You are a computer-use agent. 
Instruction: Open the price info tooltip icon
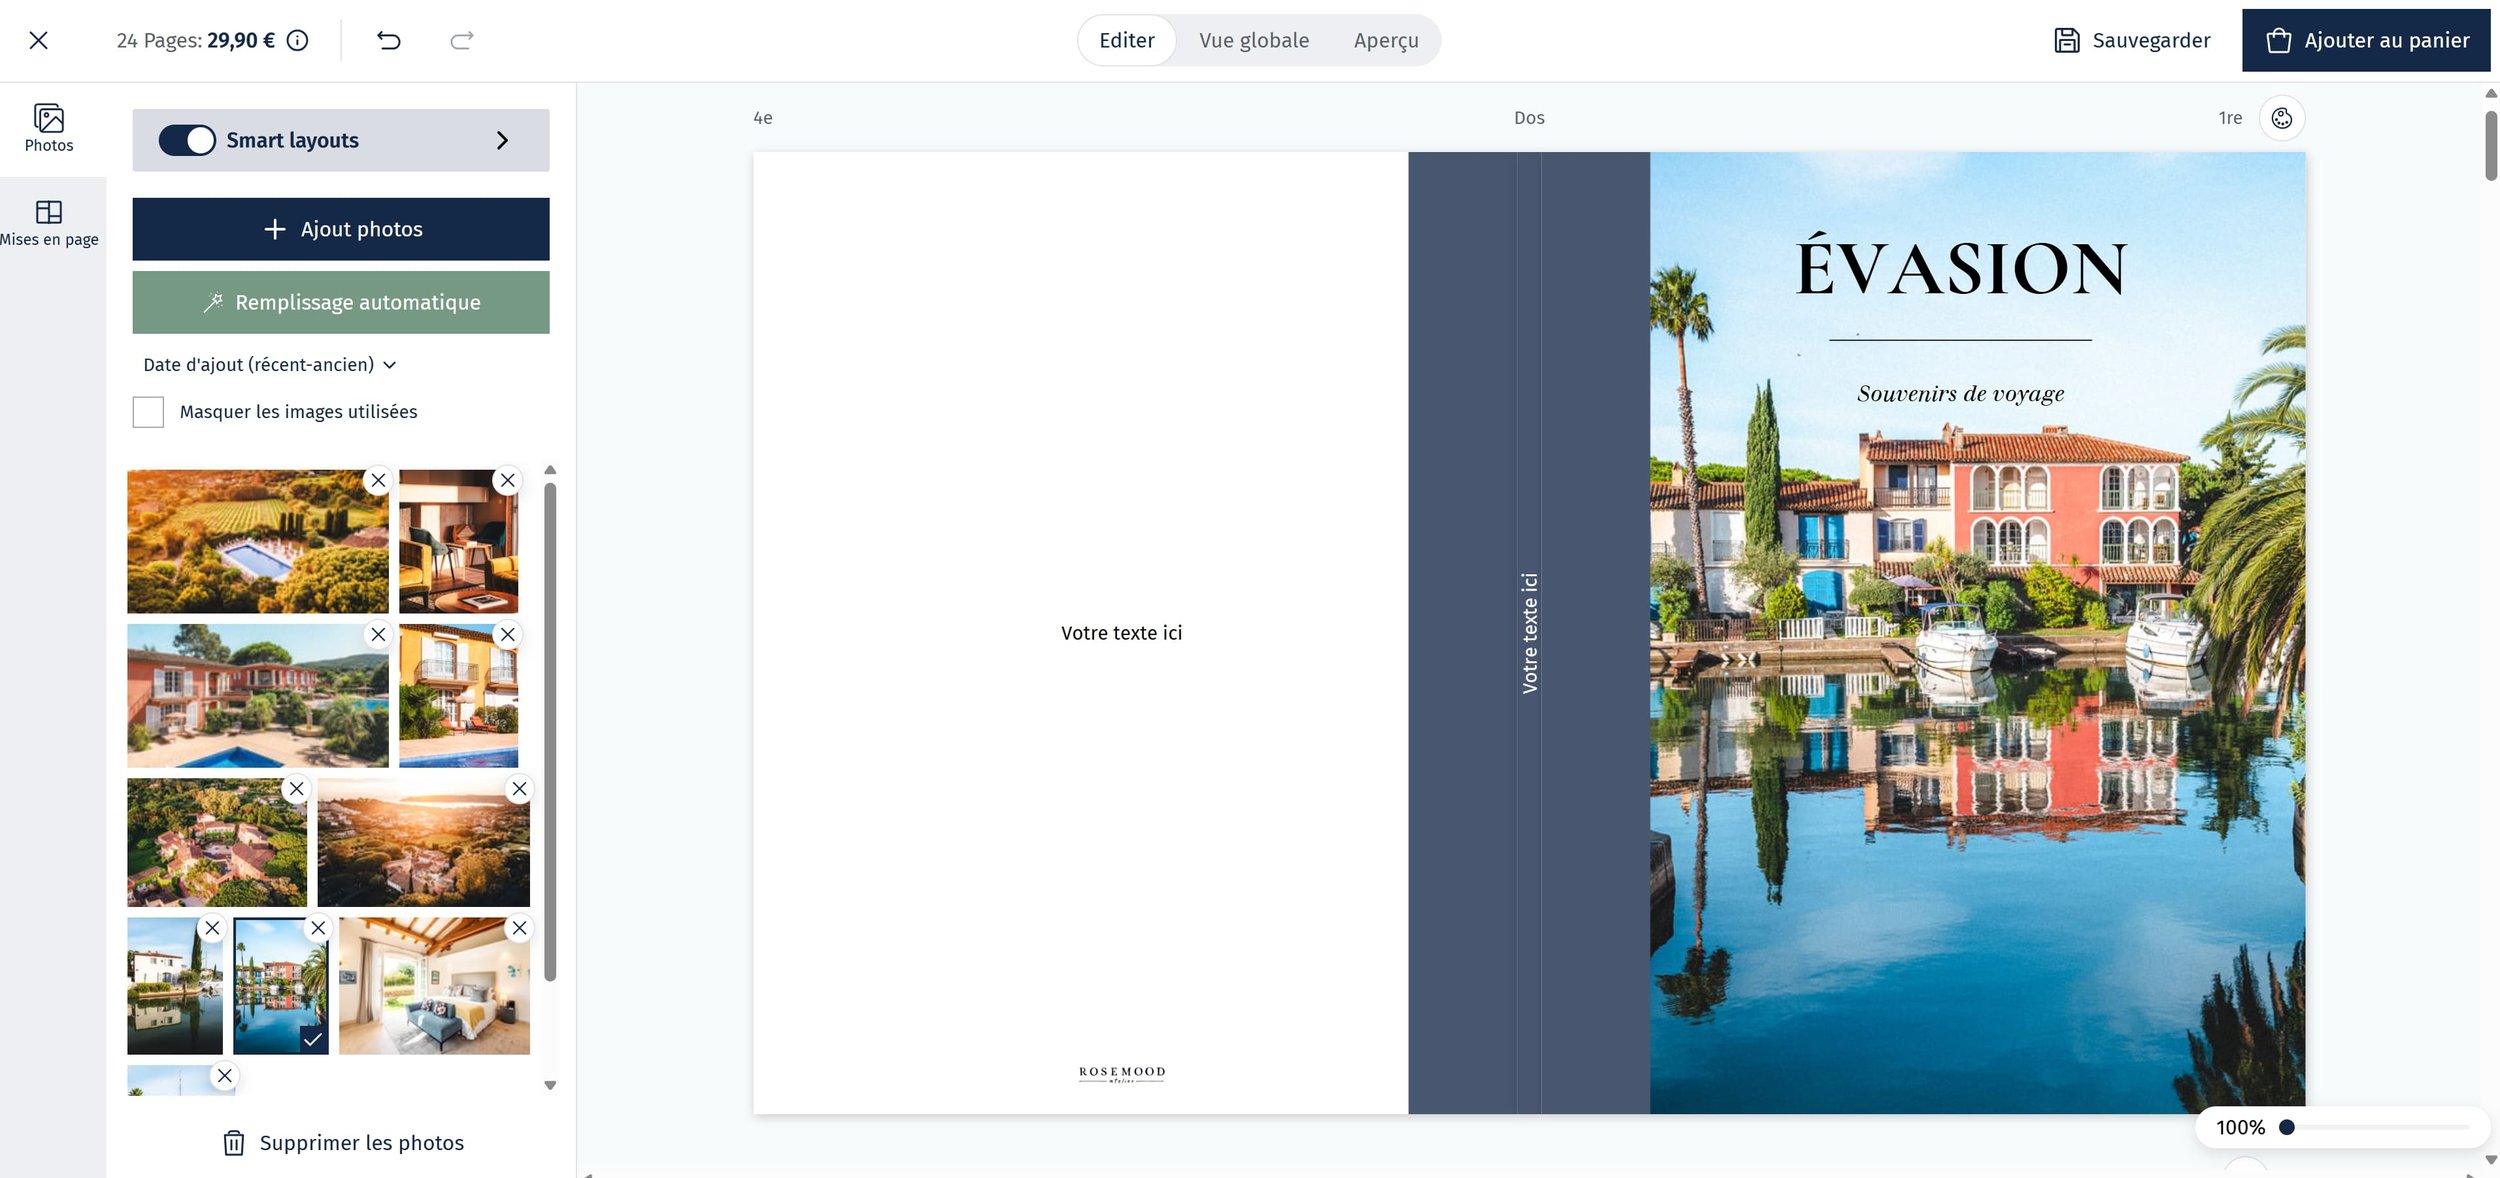(x=297, y=40)
